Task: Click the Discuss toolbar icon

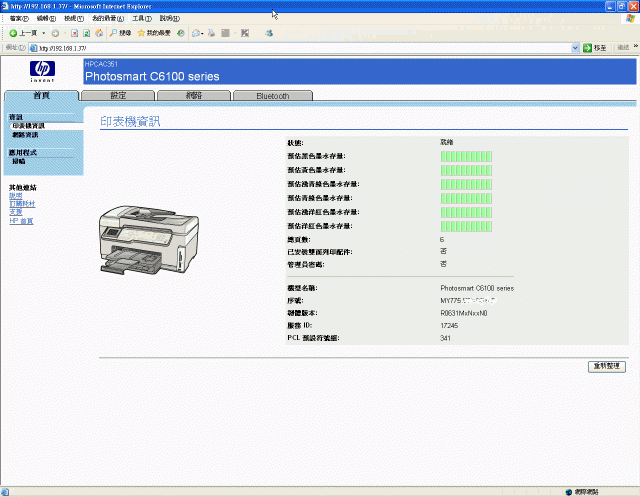Action: point(245,33)
